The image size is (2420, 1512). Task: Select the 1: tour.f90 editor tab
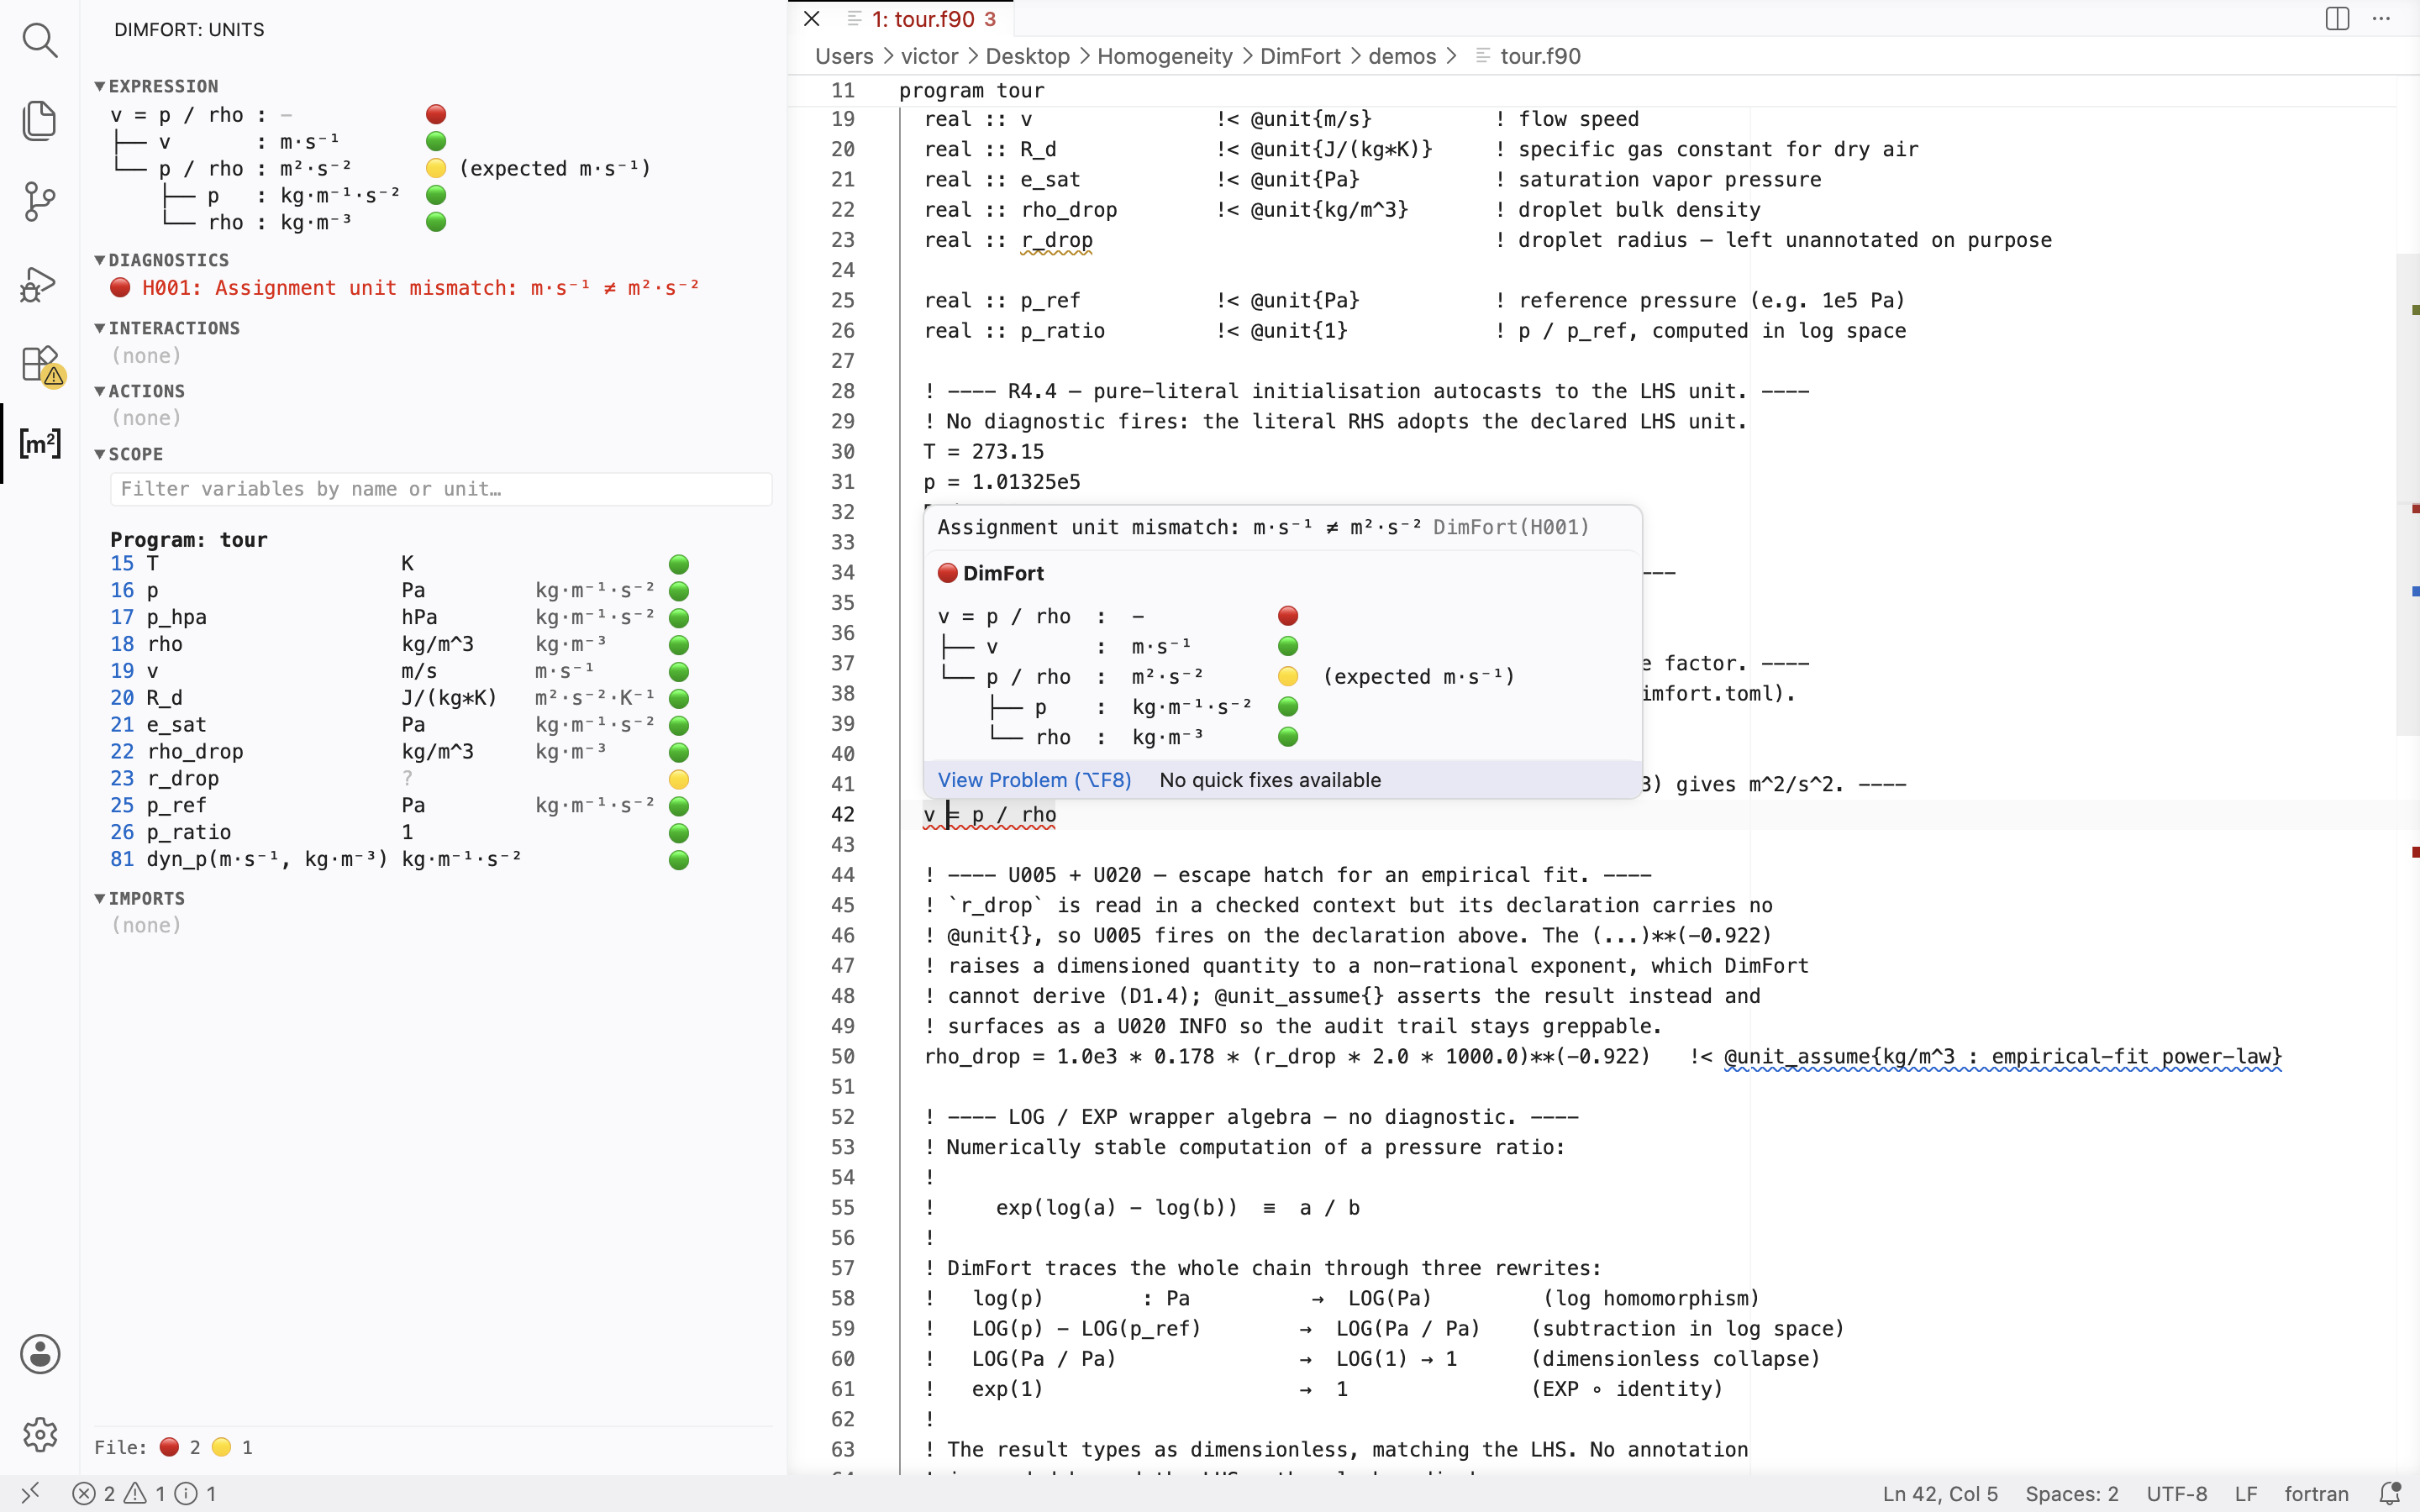tap(920, 19)
